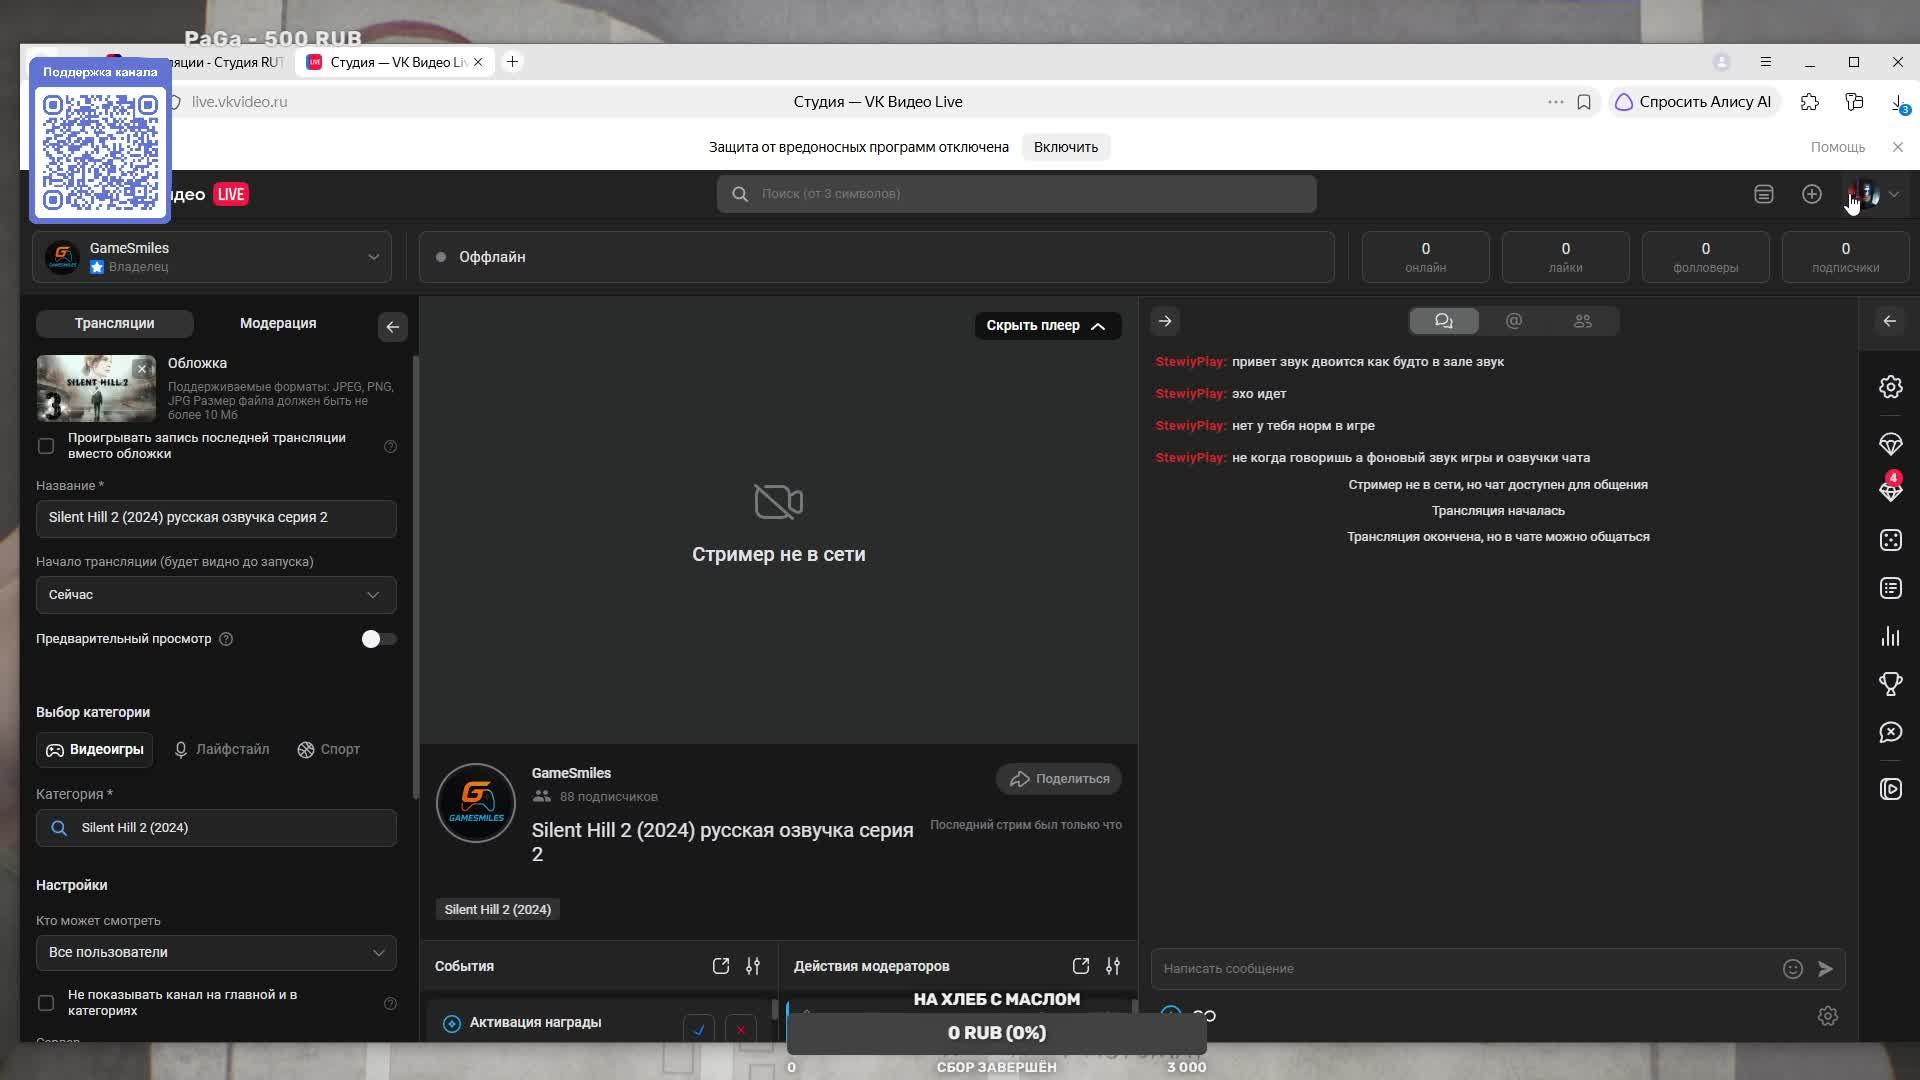Image resolution: width=1920 pixels, height=1080 pixels.
Task: Collapse right sidebar with back arrow
Action: coord(1889,321)
